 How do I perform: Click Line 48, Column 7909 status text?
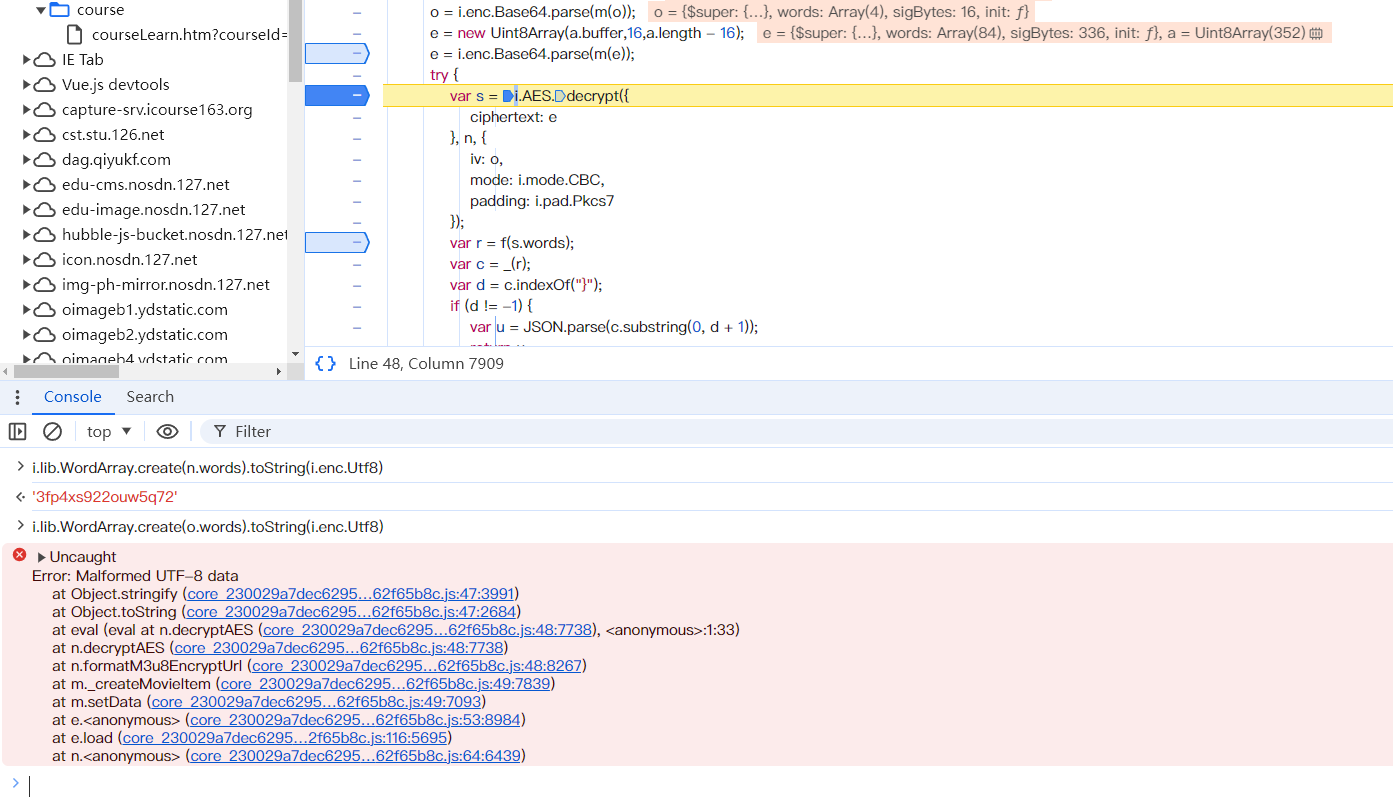426,364
